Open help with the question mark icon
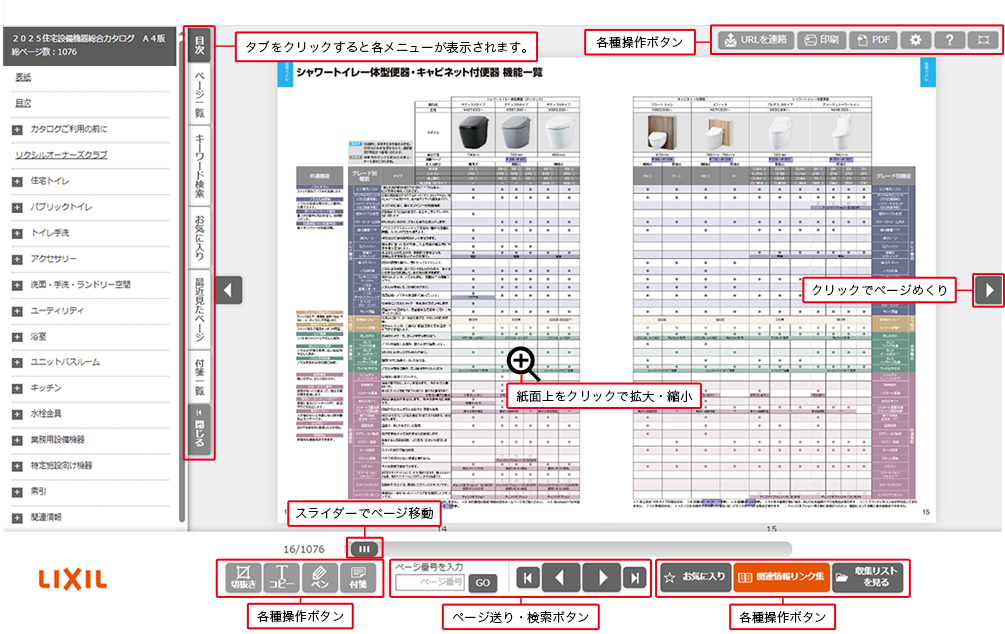The height and width of the screenshot is (634, 1005). (950, 41)
